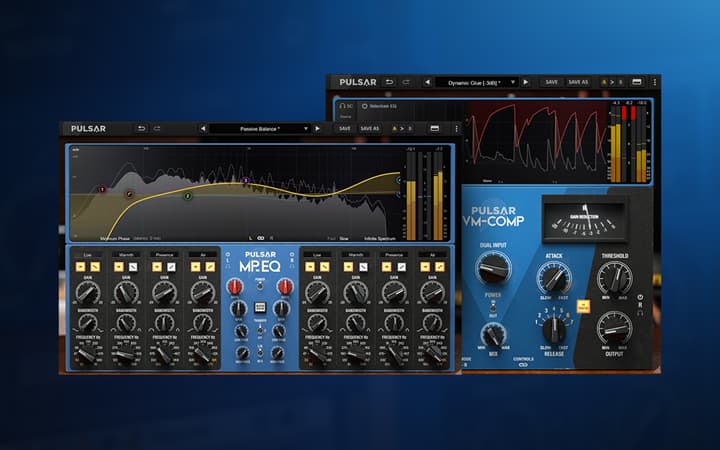Image resolution: width=720 pixels, height=450 pixels.
Task: Load next preset in VM-Comp window
Action: 526,82
